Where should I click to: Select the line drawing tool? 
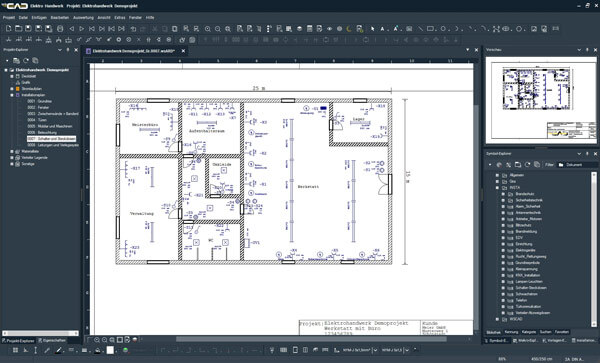click(420, 29)
